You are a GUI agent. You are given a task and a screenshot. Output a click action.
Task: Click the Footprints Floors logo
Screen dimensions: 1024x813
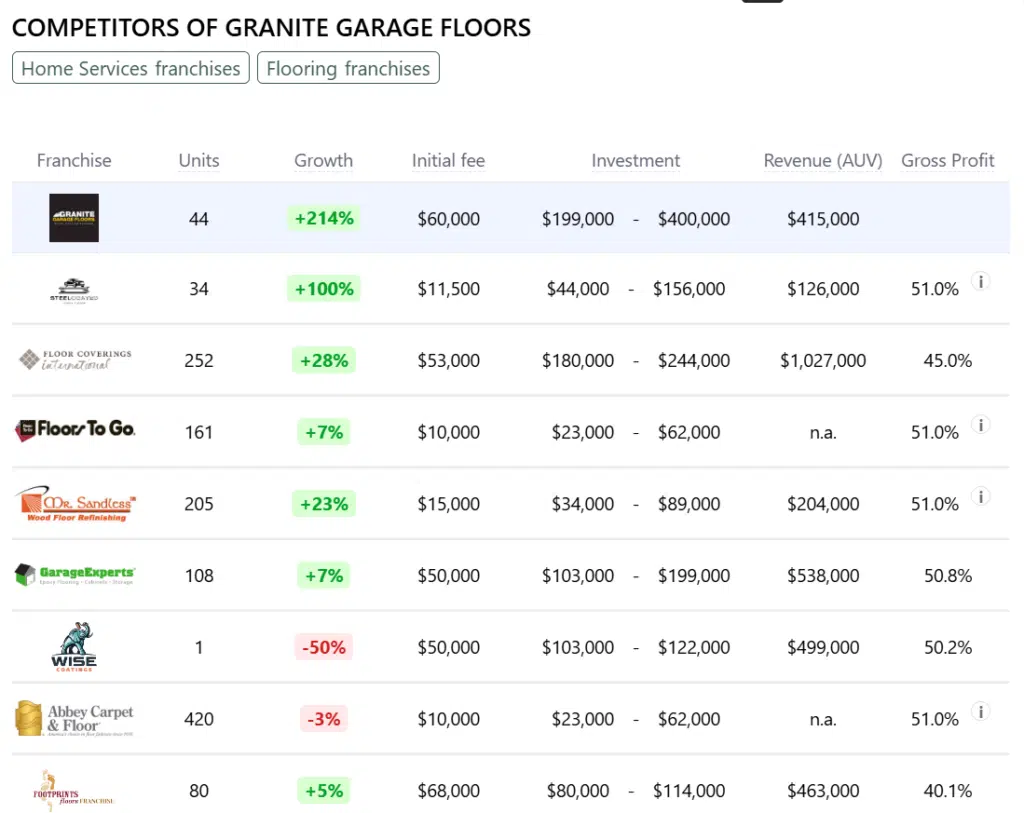click(74, 790)
